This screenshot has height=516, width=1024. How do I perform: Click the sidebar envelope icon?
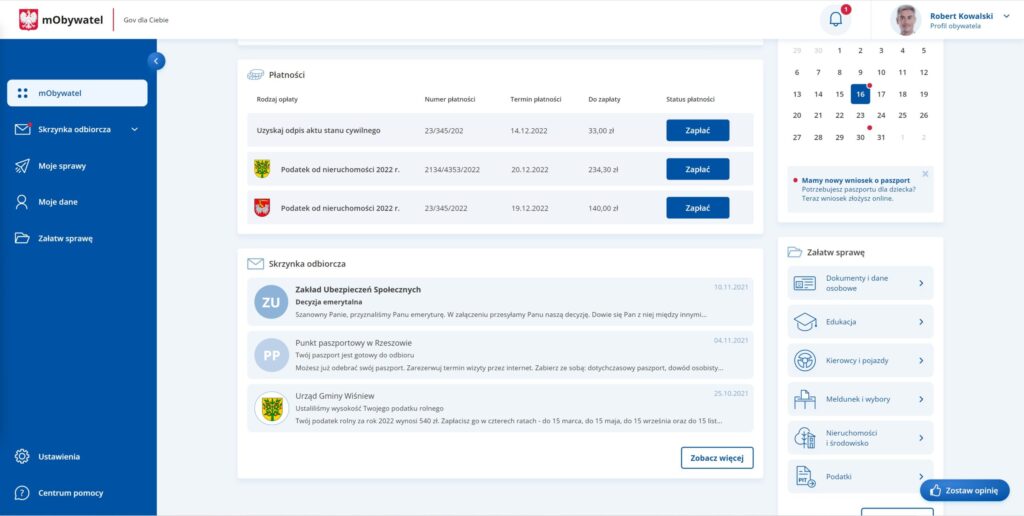(x=22, y=129)
